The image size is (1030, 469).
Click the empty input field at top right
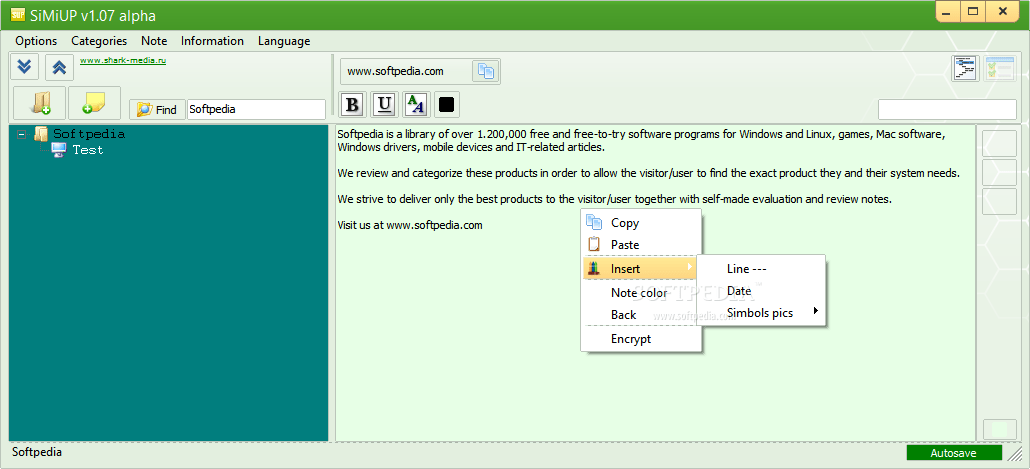click(947, 110)
